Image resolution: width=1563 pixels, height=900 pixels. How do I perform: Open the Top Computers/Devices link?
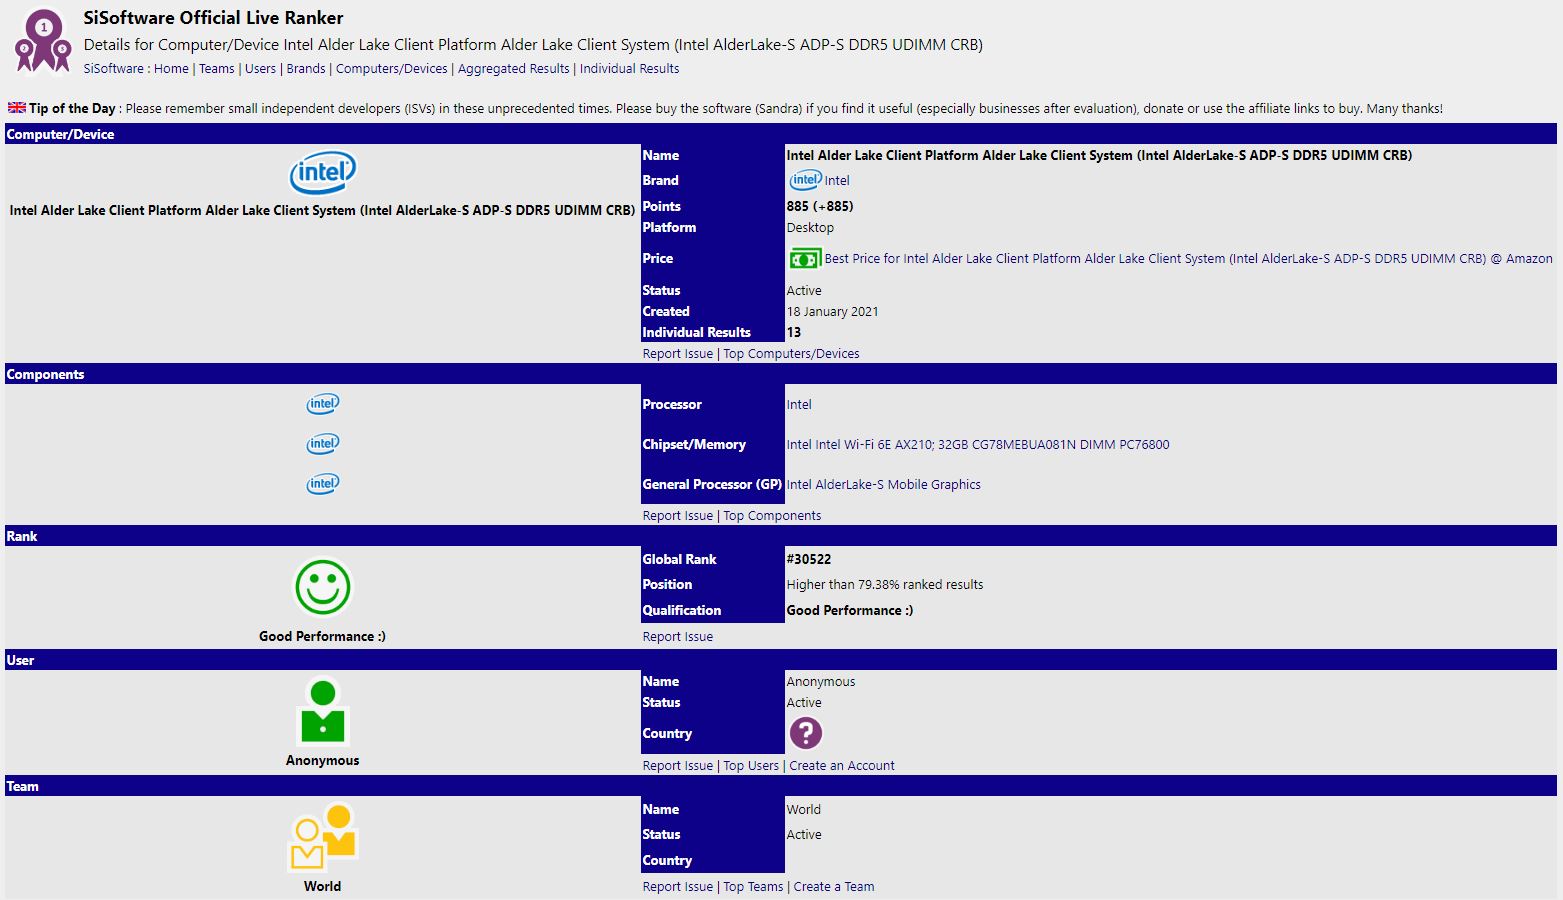tap(791, 354)
